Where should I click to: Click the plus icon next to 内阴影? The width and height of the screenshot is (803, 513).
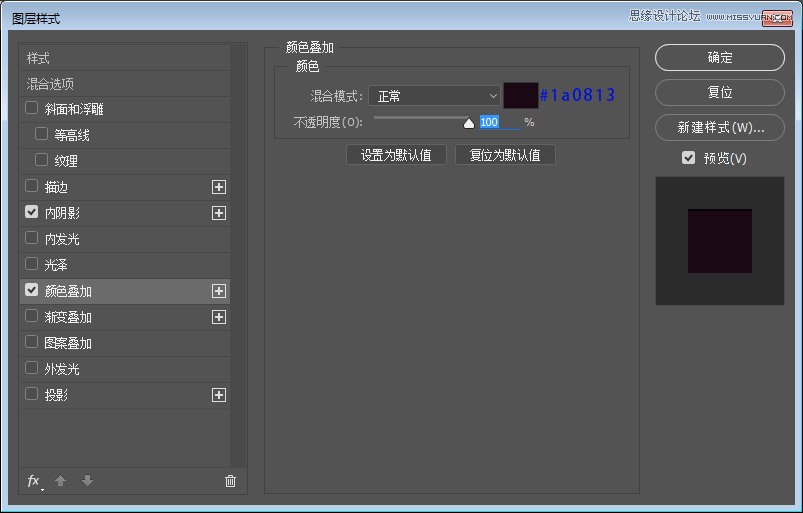(219, 213)
